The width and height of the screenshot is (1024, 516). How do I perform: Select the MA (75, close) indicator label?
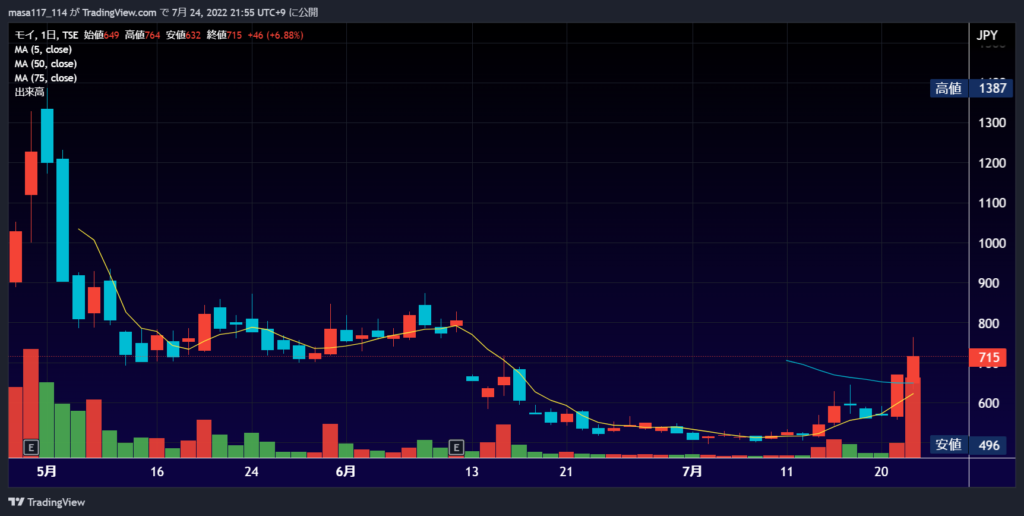point(46,78)
